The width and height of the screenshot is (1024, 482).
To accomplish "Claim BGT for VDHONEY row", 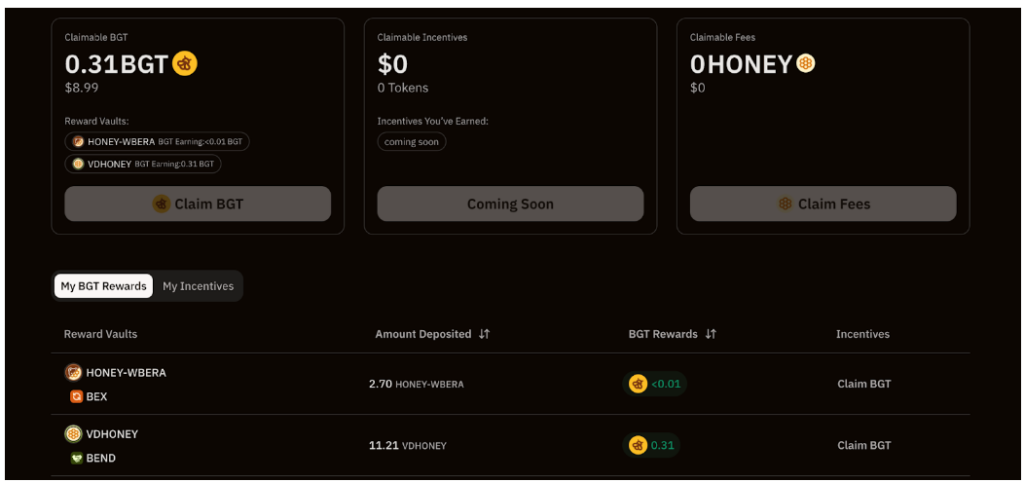I will tap(863, 445).
